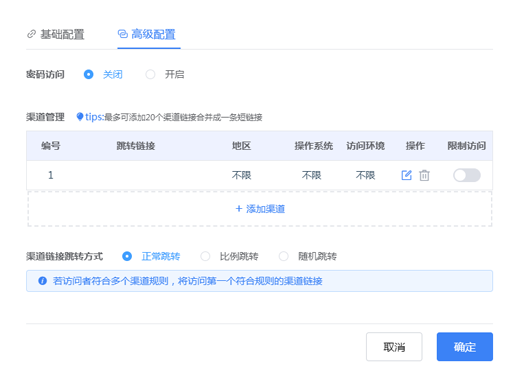The width and height of the screenshot is (520, 380).
Task: Switch to the 基础配置 tab
Action: 56,34
